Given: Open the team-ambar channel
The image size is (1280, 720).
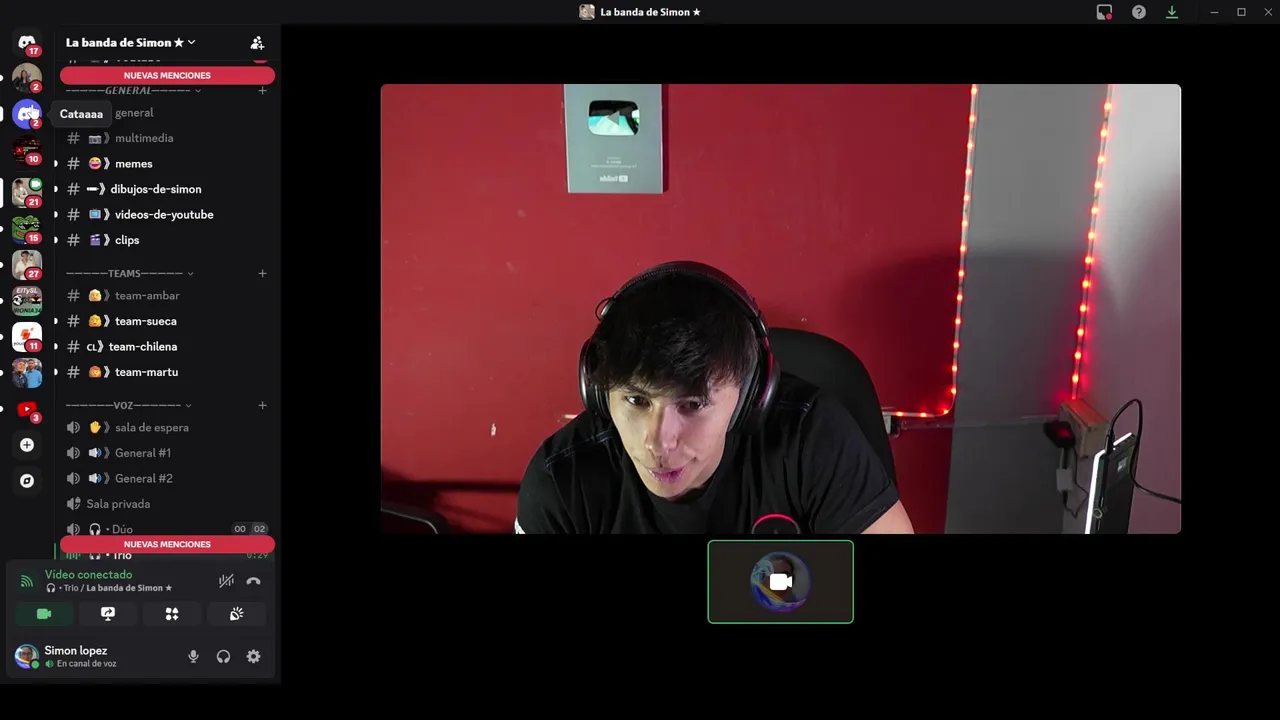Looking at the screenshot, I should coord(167,296).
